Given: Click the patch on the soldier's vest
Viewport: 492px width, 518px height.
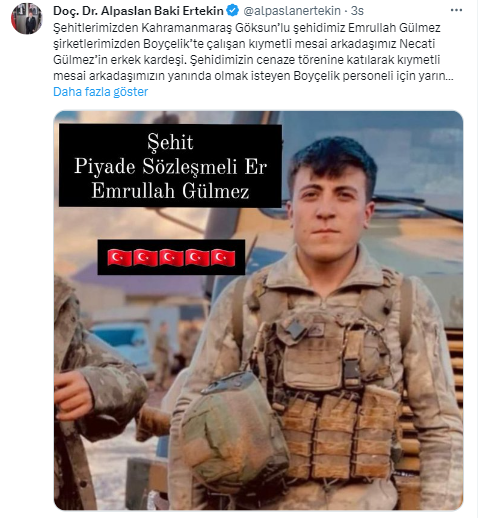Looking at the screenshot, I should point(296,330).
